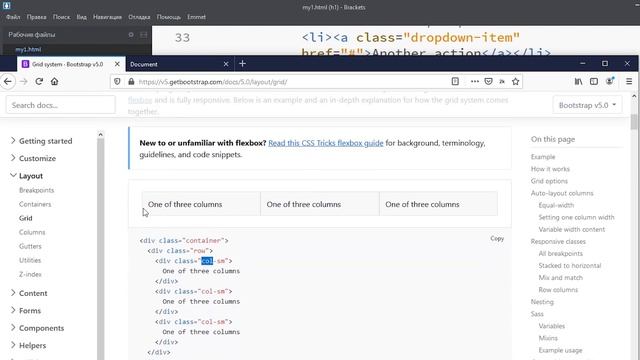Jump to Grid options section
Image resolution: width=640 pixels, height=360 pixels.
click(549, 181)
